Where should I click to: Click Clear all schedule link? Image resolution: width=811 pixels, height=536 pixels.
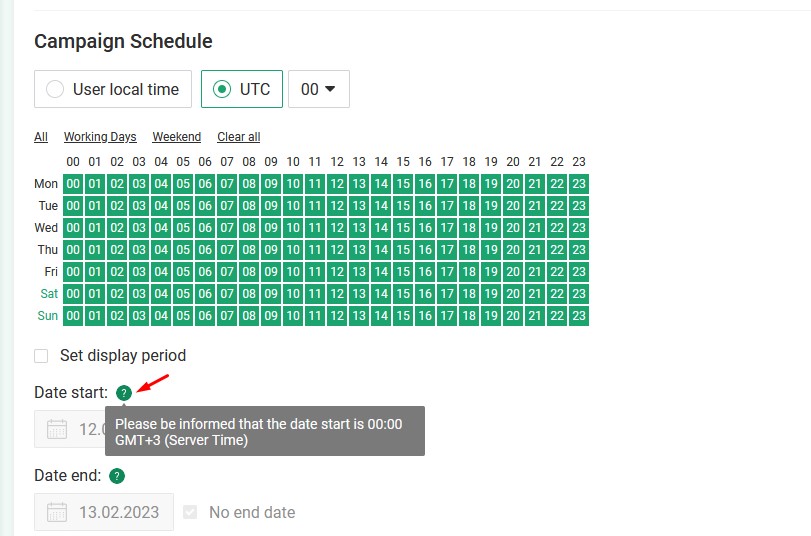(238, 137)
